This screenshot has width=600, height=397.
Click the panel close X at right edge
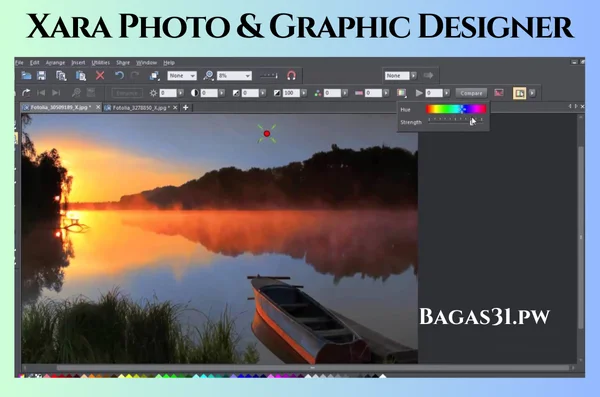pyautogui.click(x=582, y=106)
